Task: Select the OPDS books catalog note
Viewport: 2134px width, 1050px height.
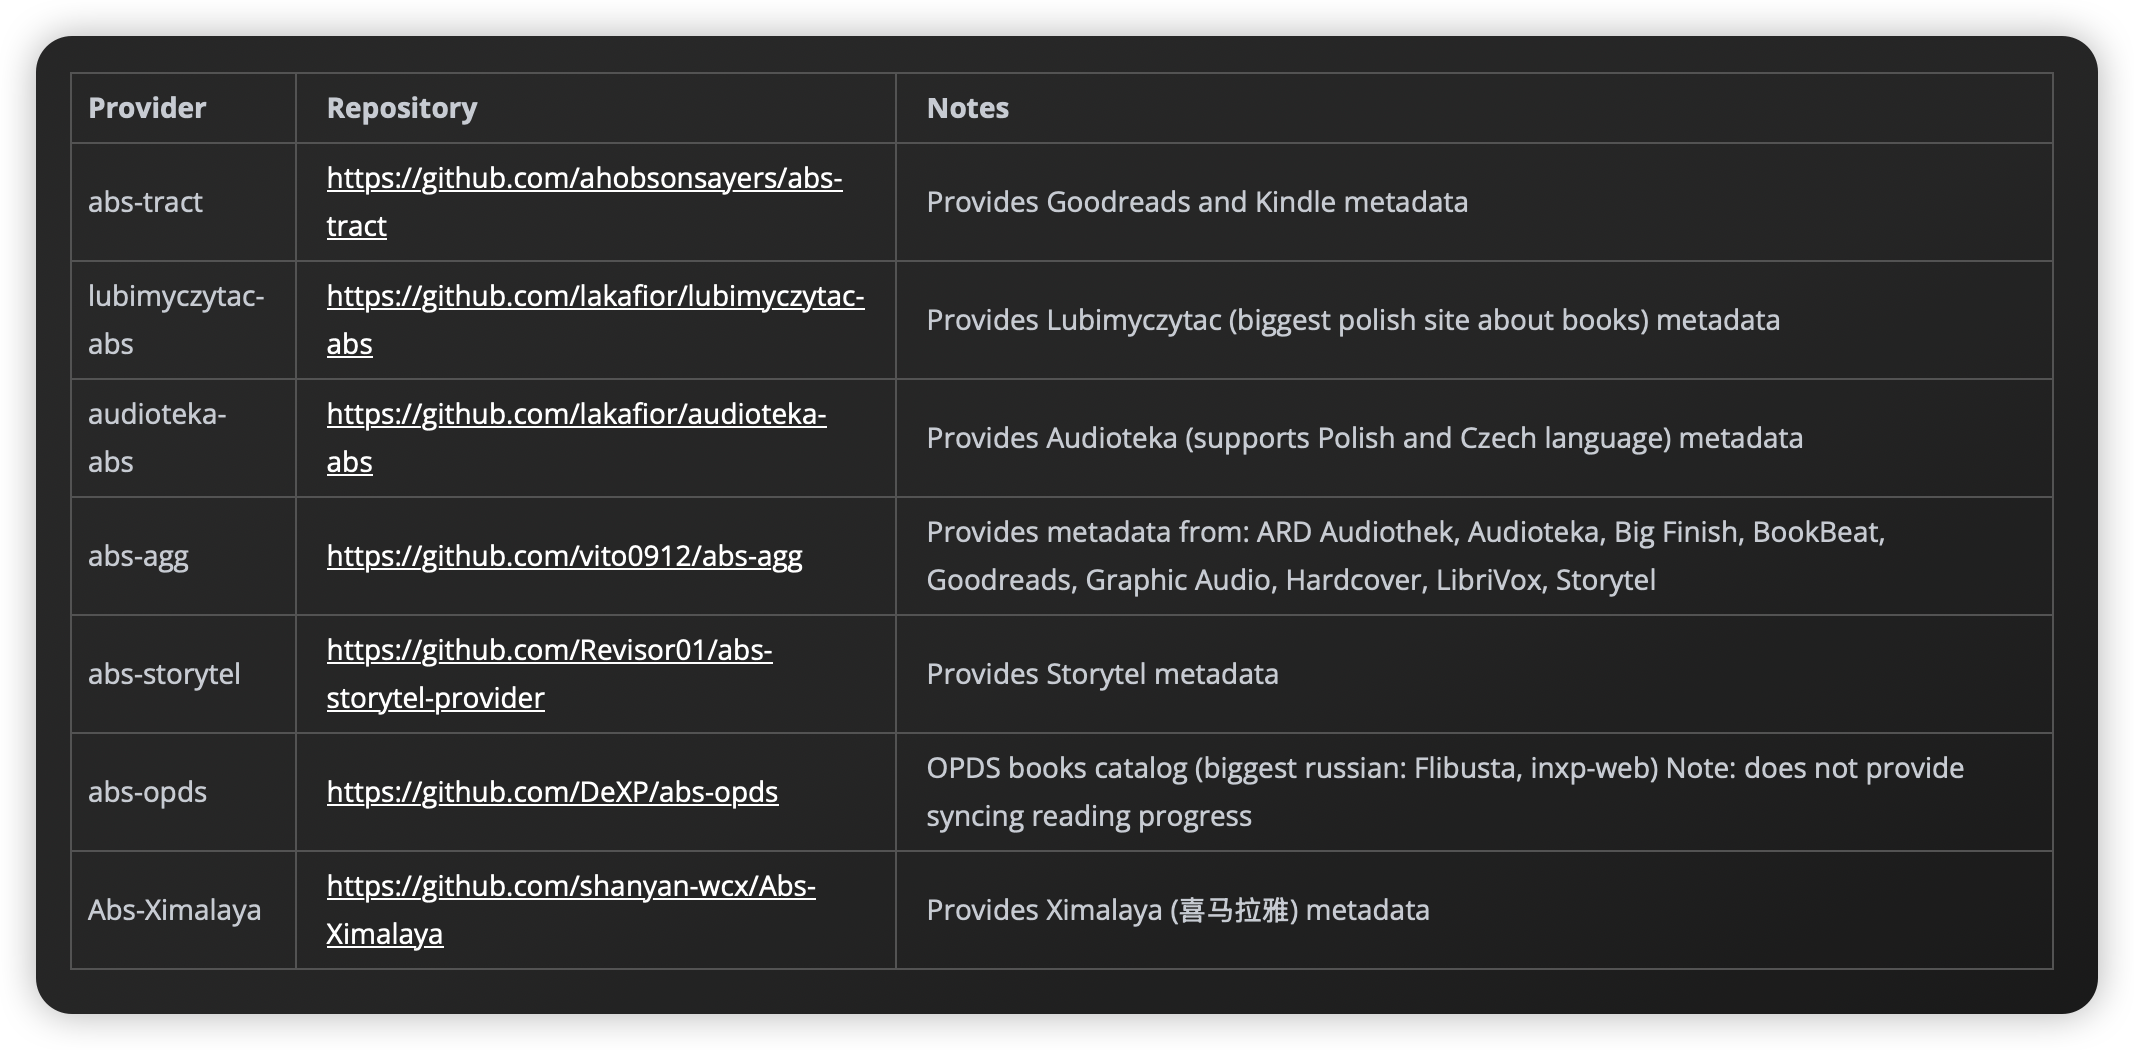Action: point(1445,792)
